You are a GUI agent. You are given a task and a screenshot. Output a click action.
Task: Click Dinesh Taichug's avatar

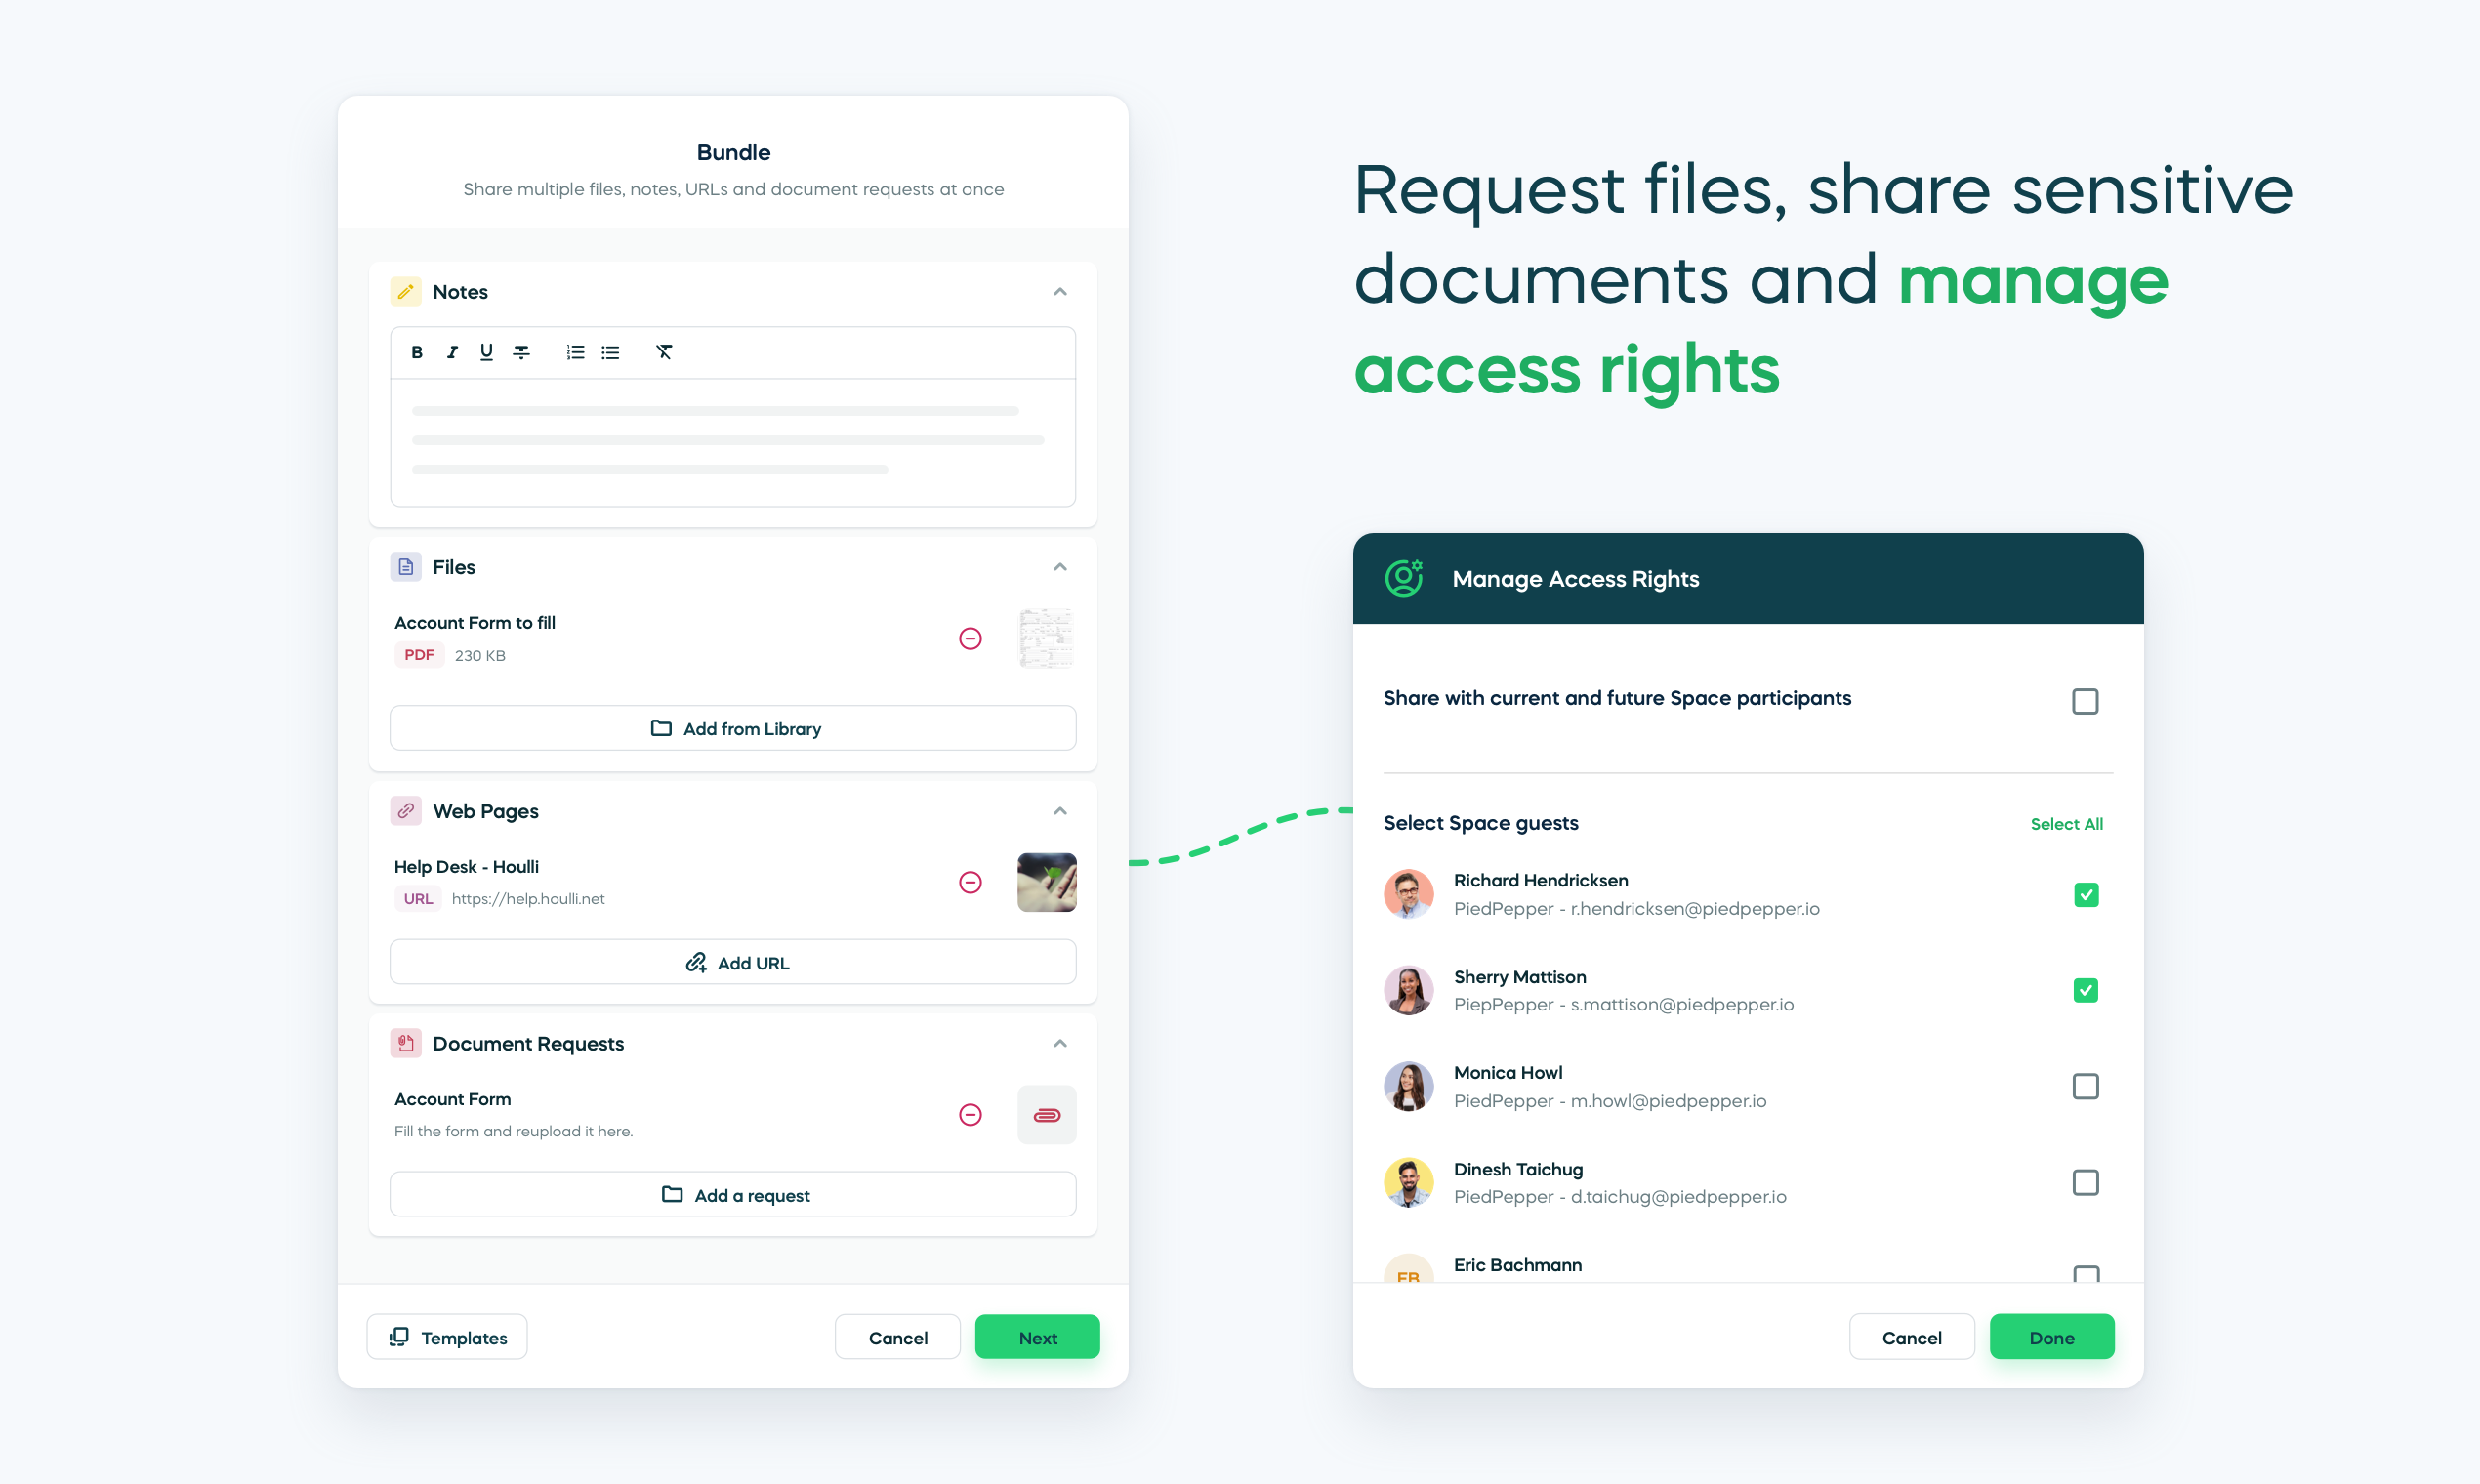pos(1409,1183)
